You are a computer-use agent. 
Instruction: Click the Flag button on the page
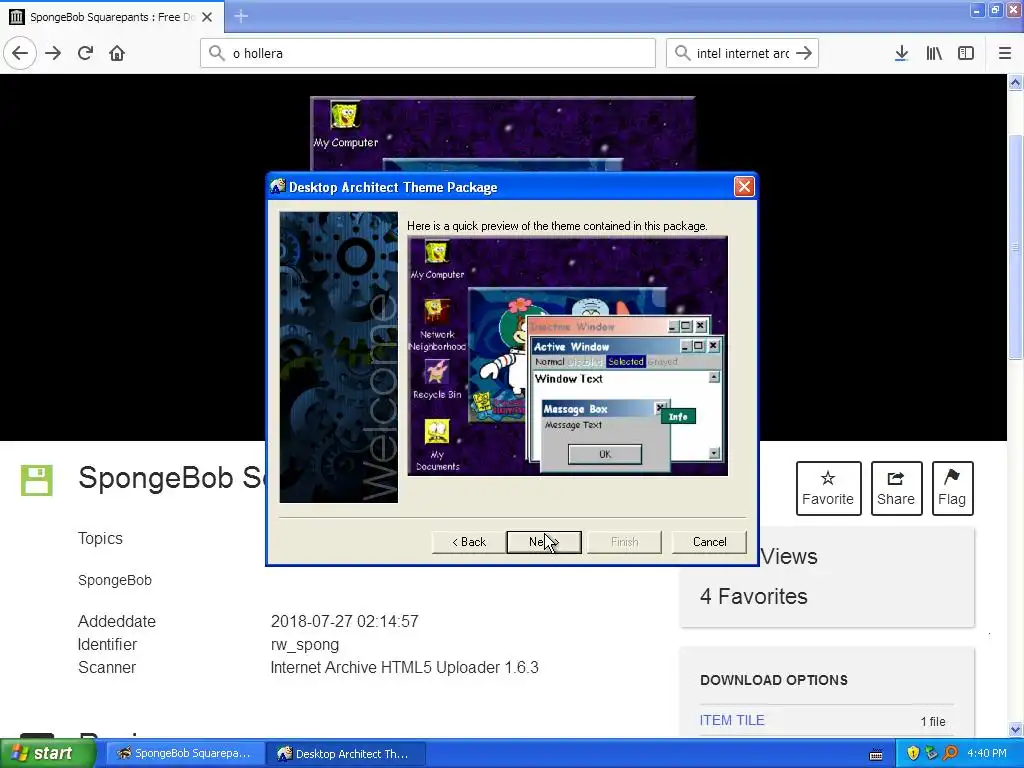tap(952, 488)
